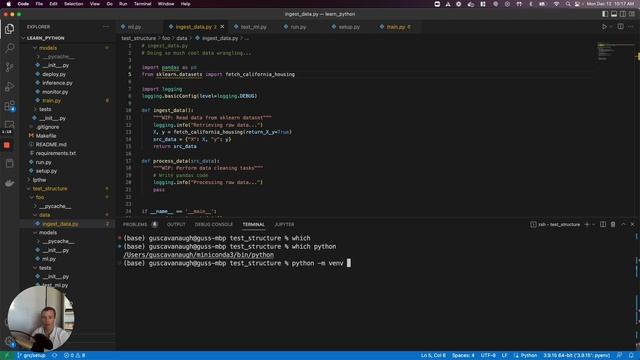Open Explorer Views and More Actions menu
The height and width of the screenshot is (360, 640).
point(106,27)
